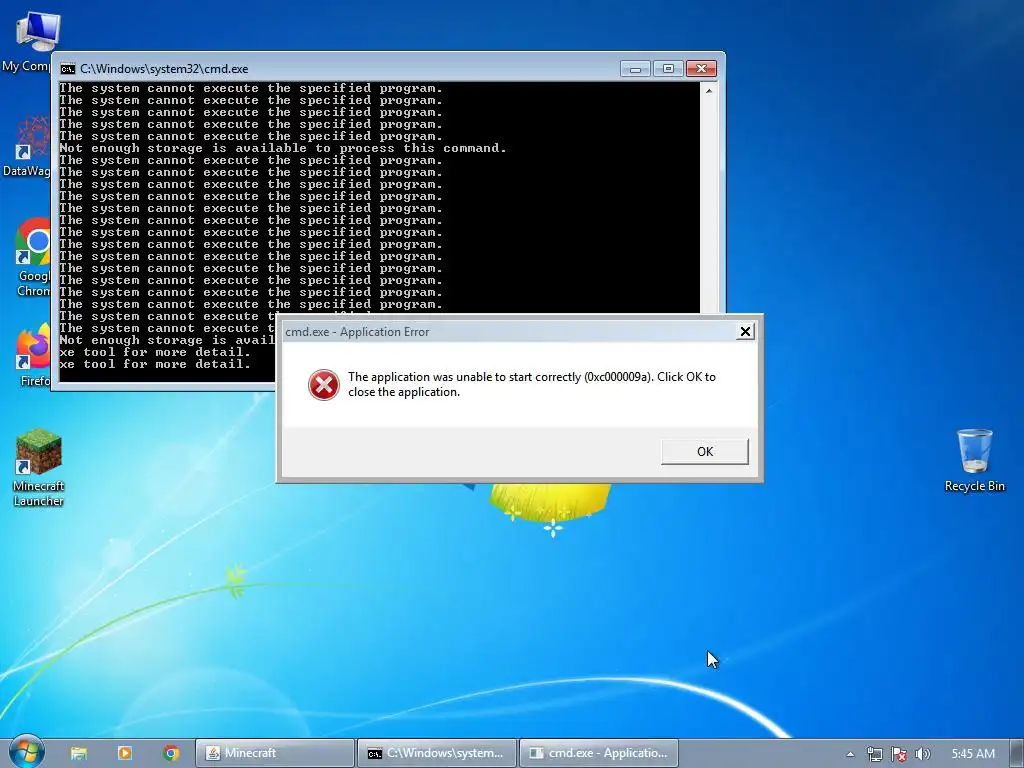Image resolution: width=1024 pixels, height=768 pixels.
Task: Open the Google Chrome desktop shortcut
Action: 31,258
